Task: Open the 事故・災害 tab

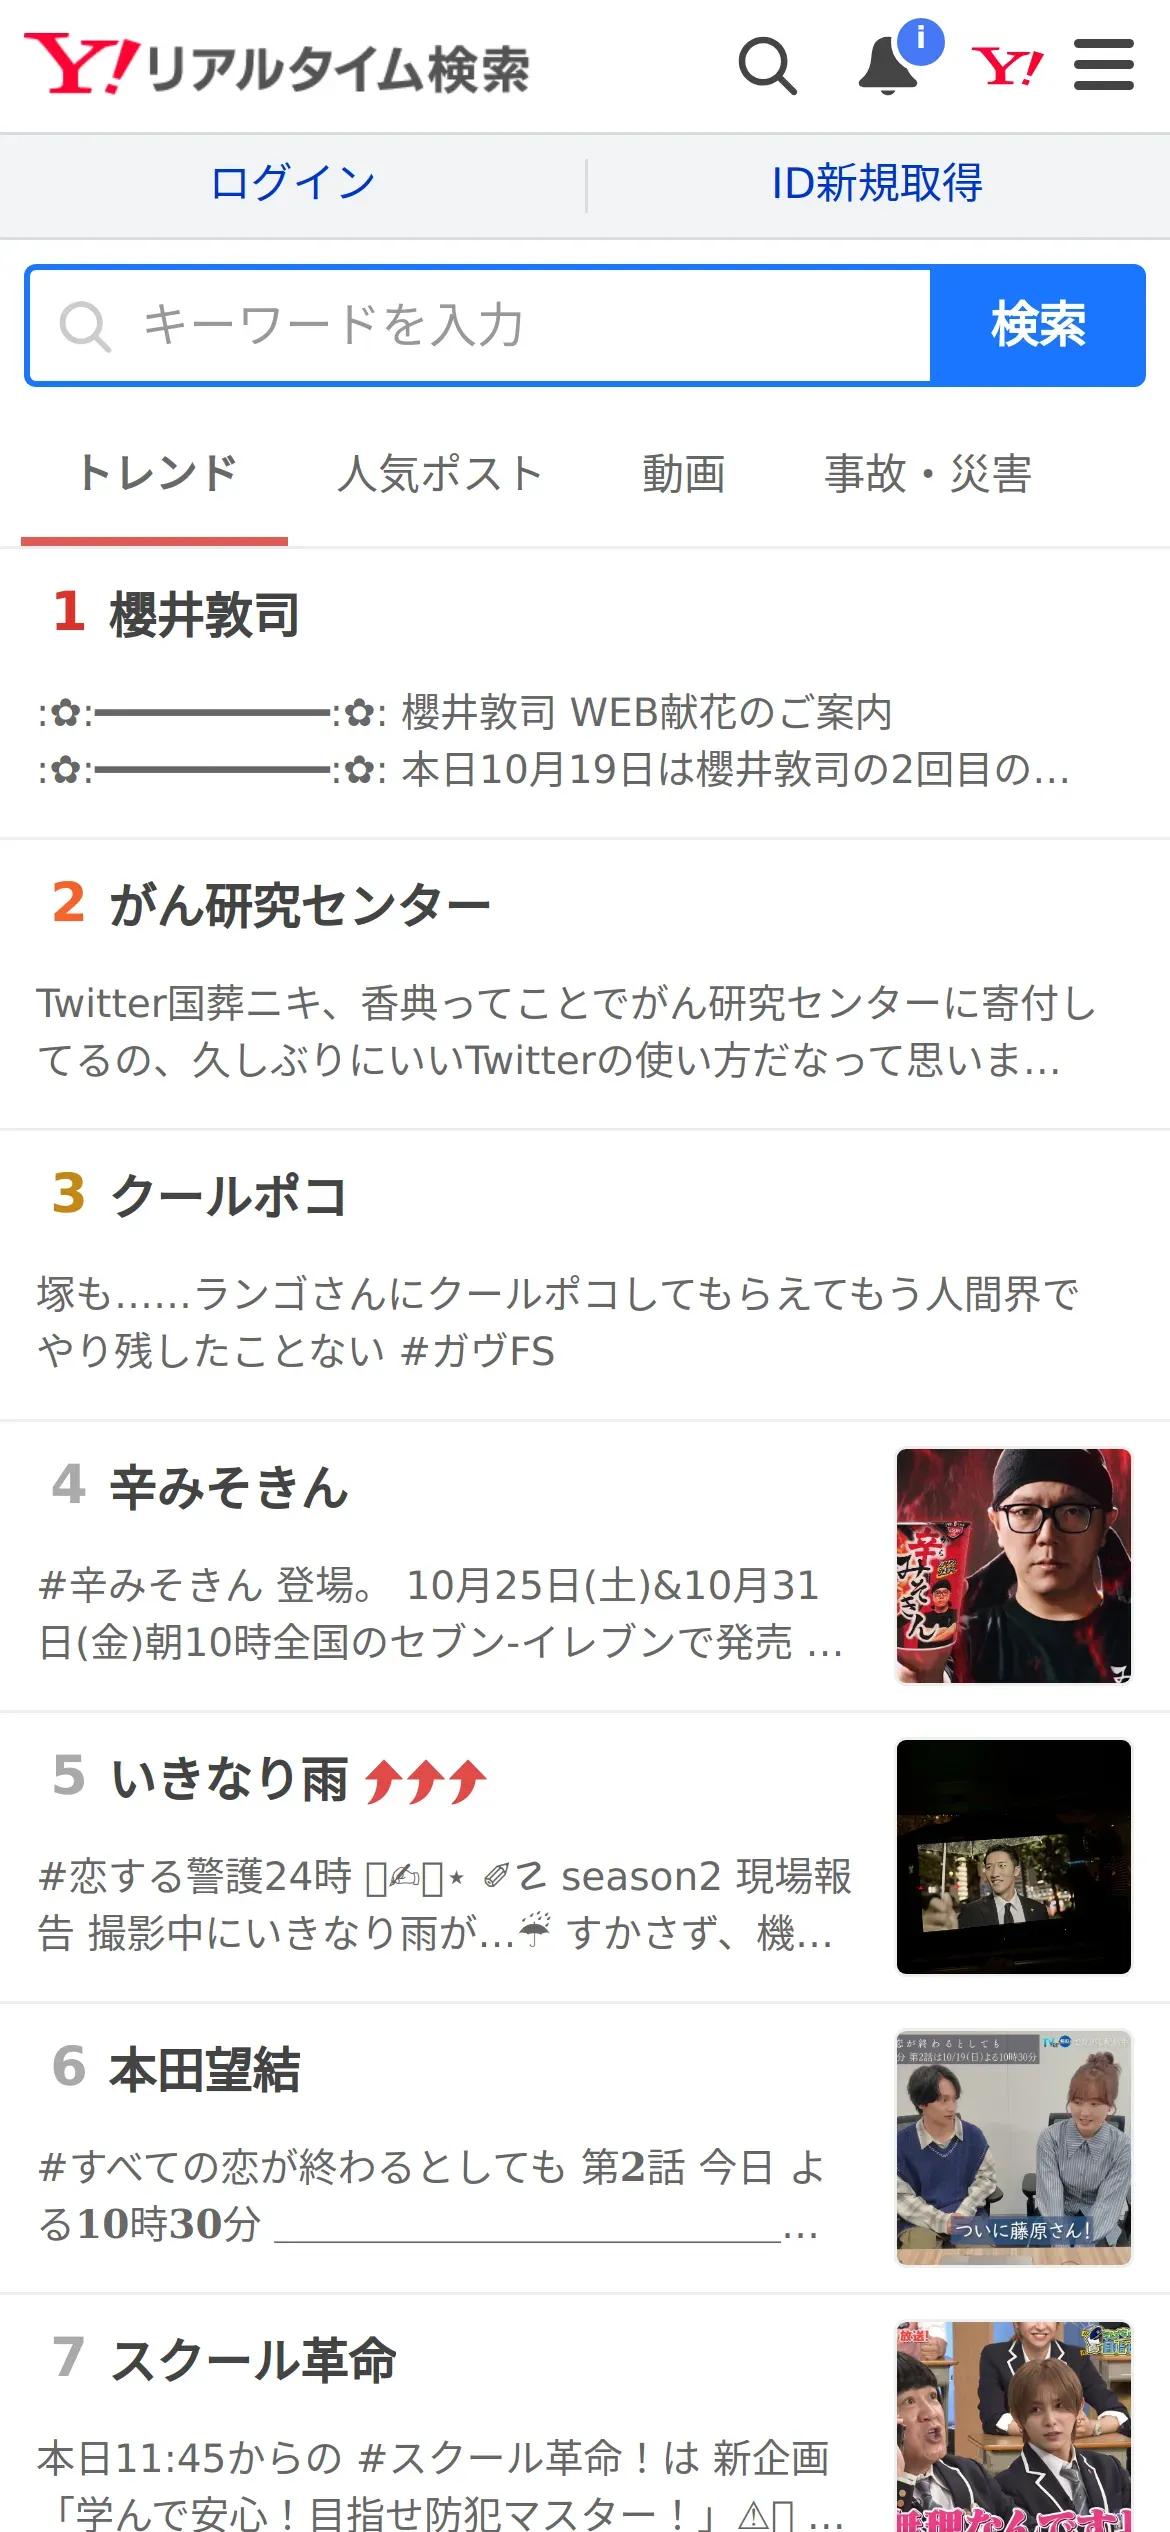Action: [928, 474]
